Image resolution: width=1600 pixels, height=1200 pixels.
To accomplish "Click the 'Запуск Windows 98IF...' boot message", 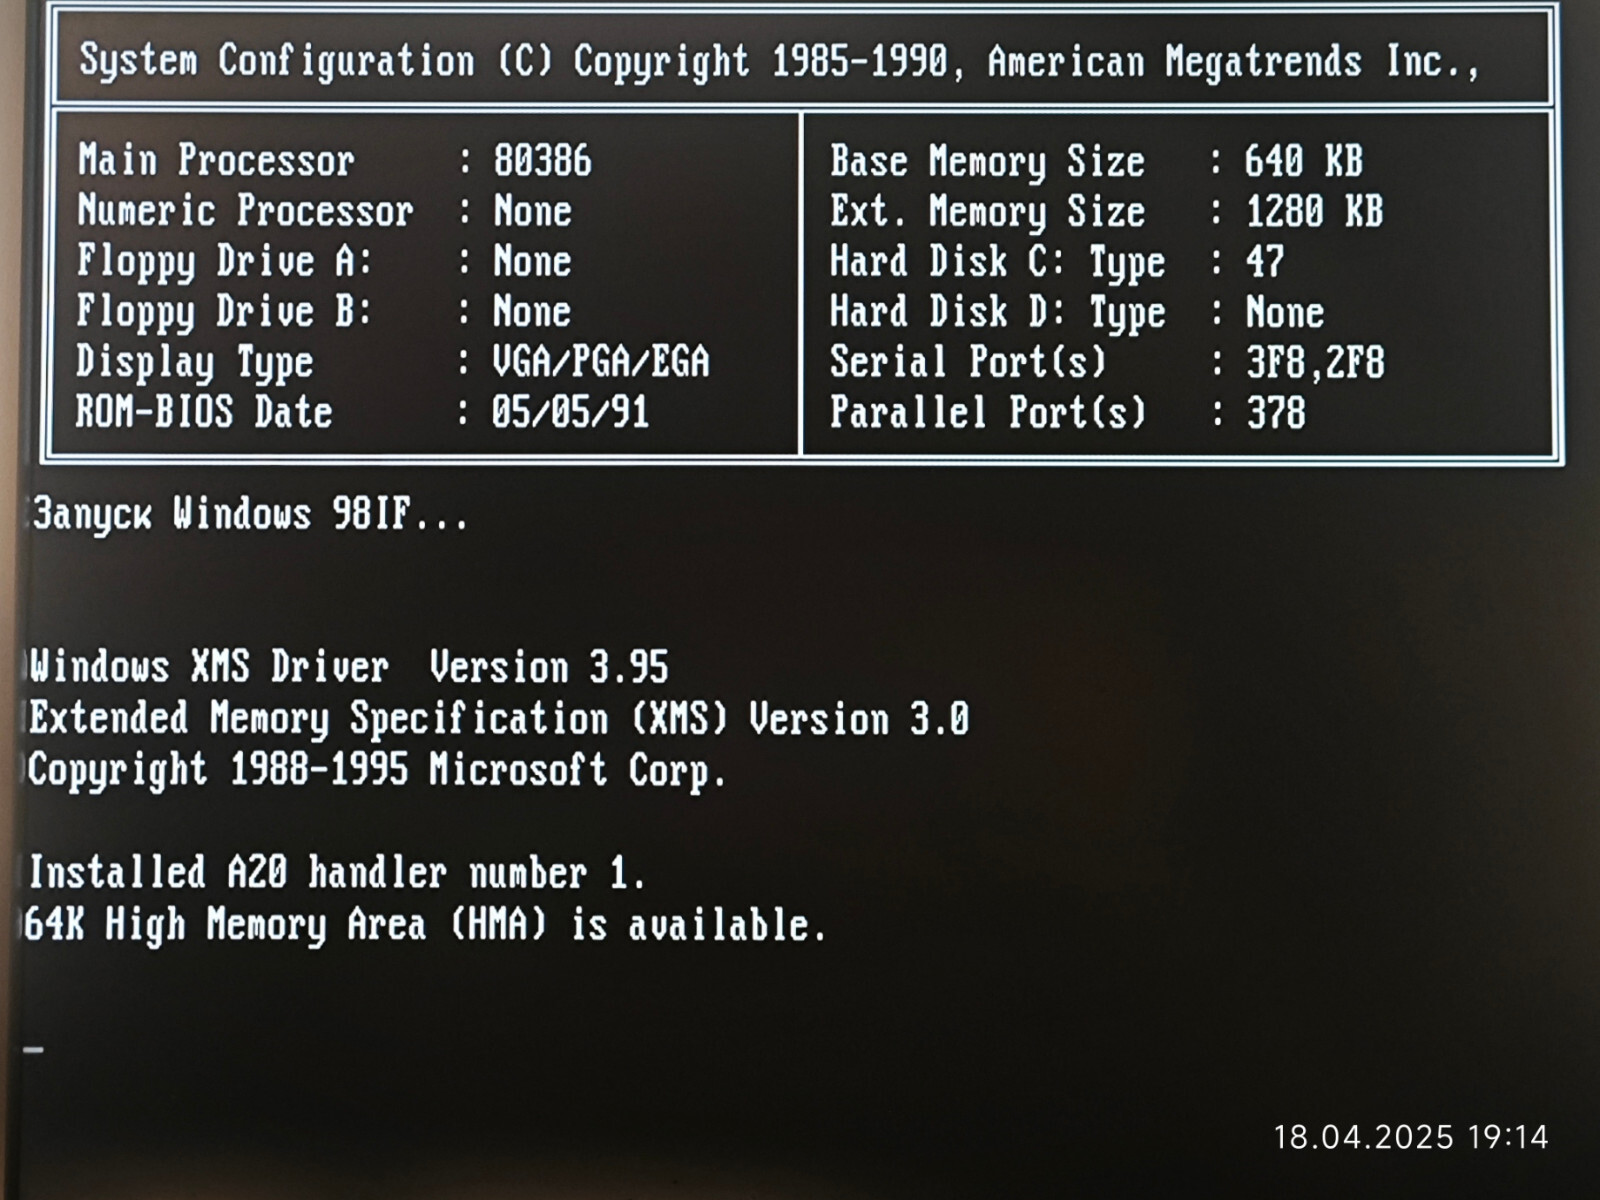I will (250, 514).
